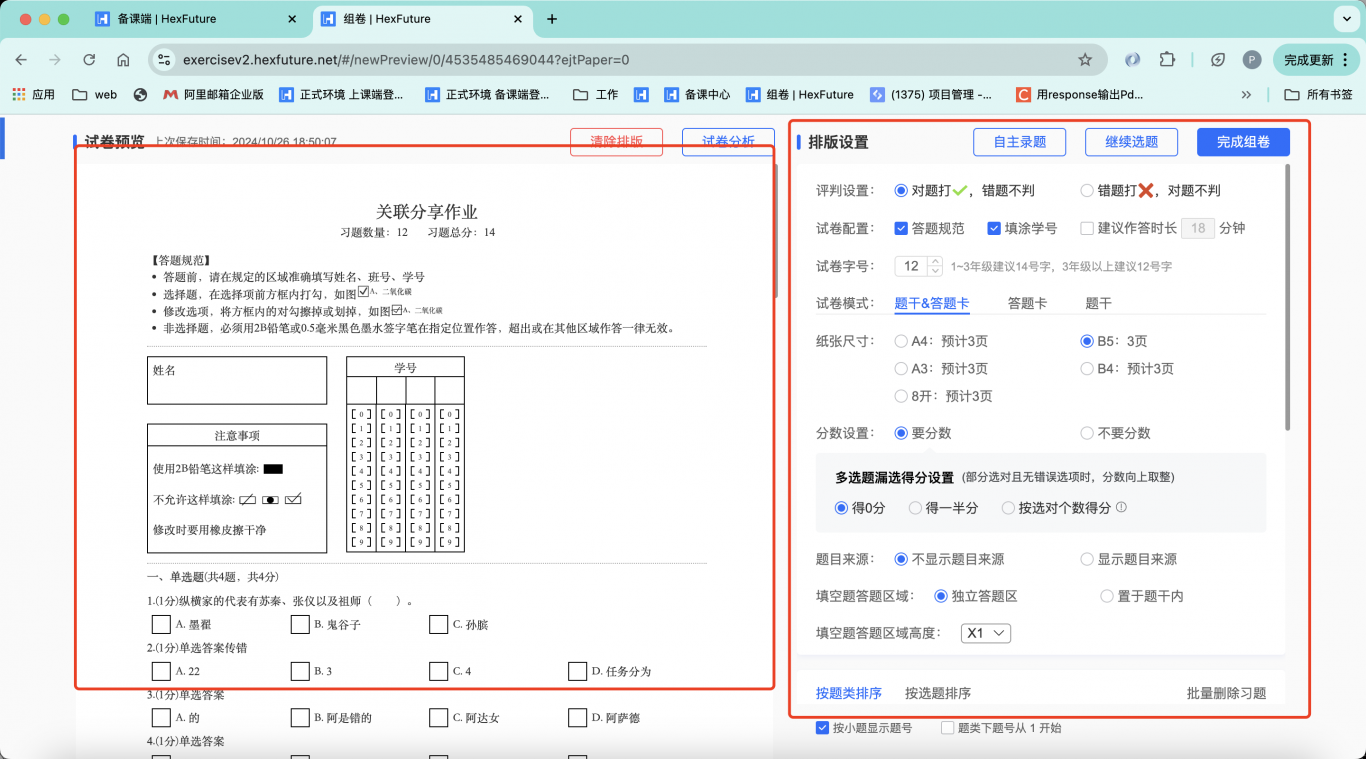
Task: Open the extensions puzzle icon
Action: [x=1167, y=60]
